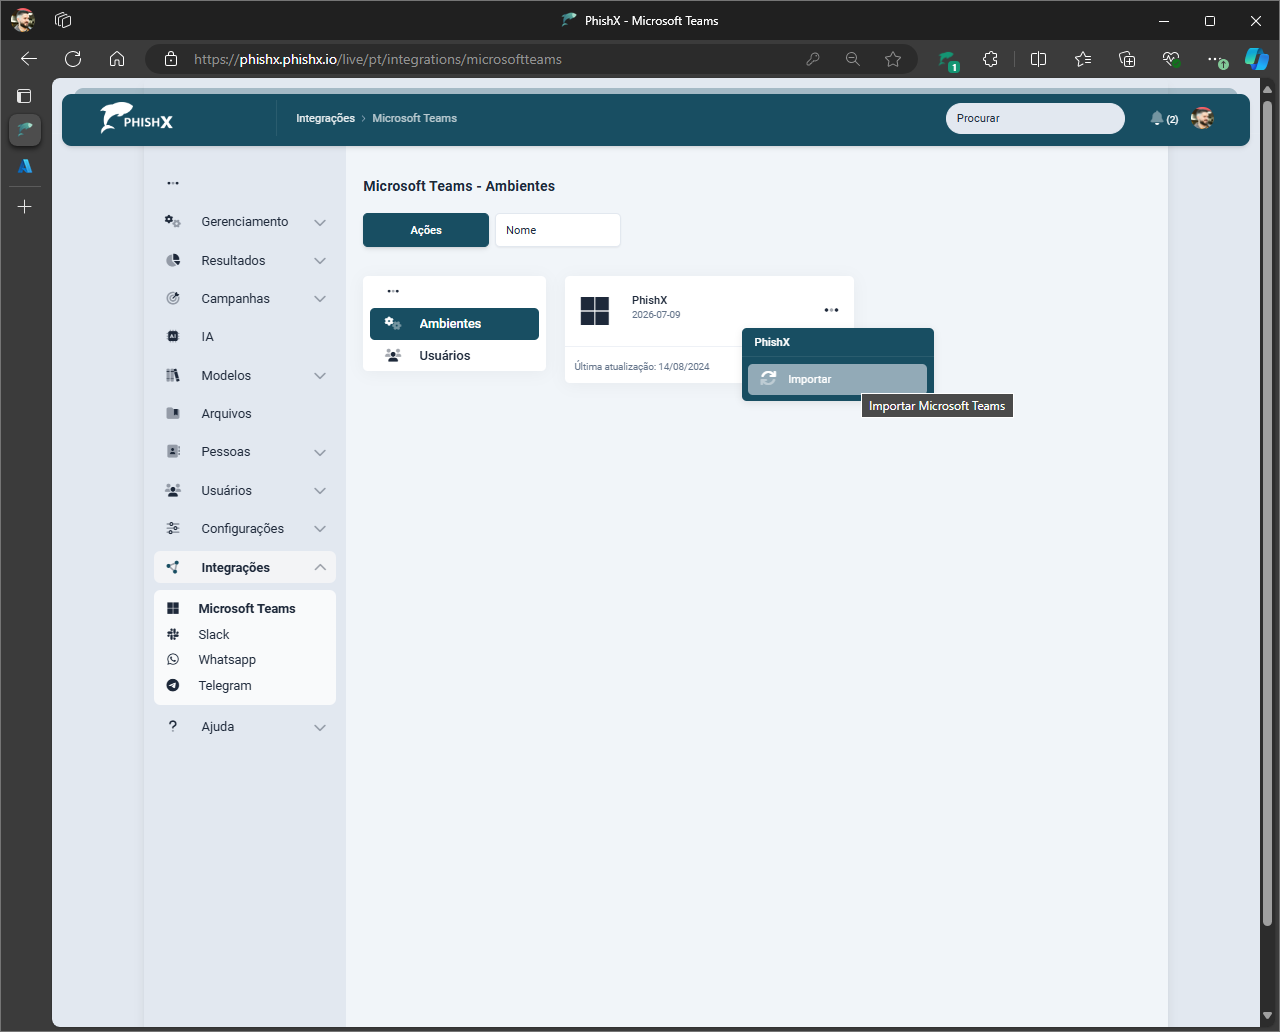The height and width of the screenshot is (1032, 1280).
Task: Click Microsoft Teams breadcrumb link
Action: pos(414,118)
